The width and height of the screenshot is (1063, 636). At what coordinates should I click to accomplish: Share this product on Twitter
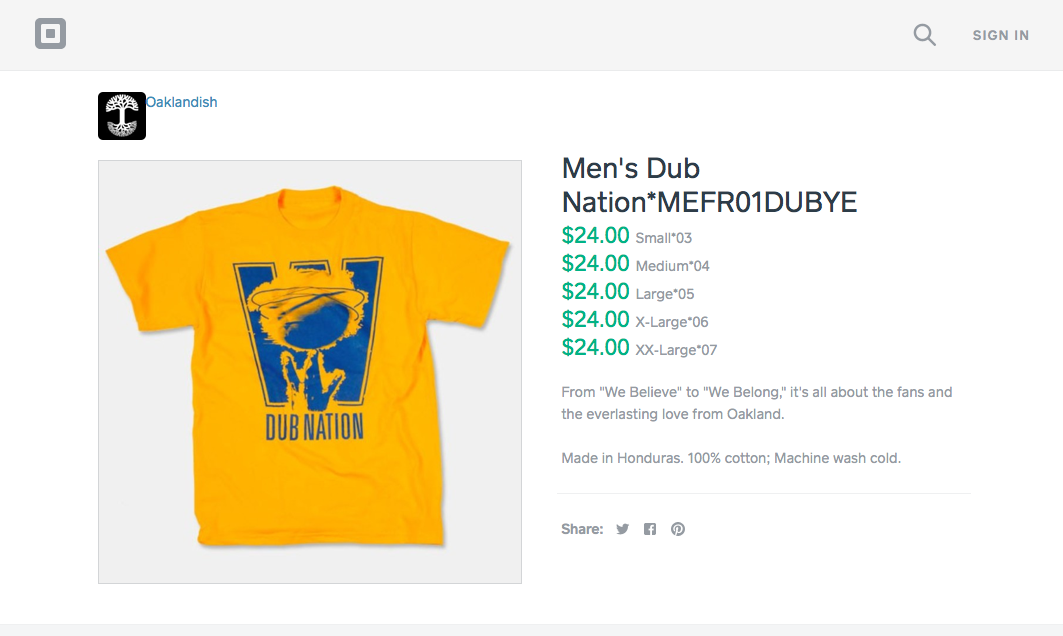622,529
